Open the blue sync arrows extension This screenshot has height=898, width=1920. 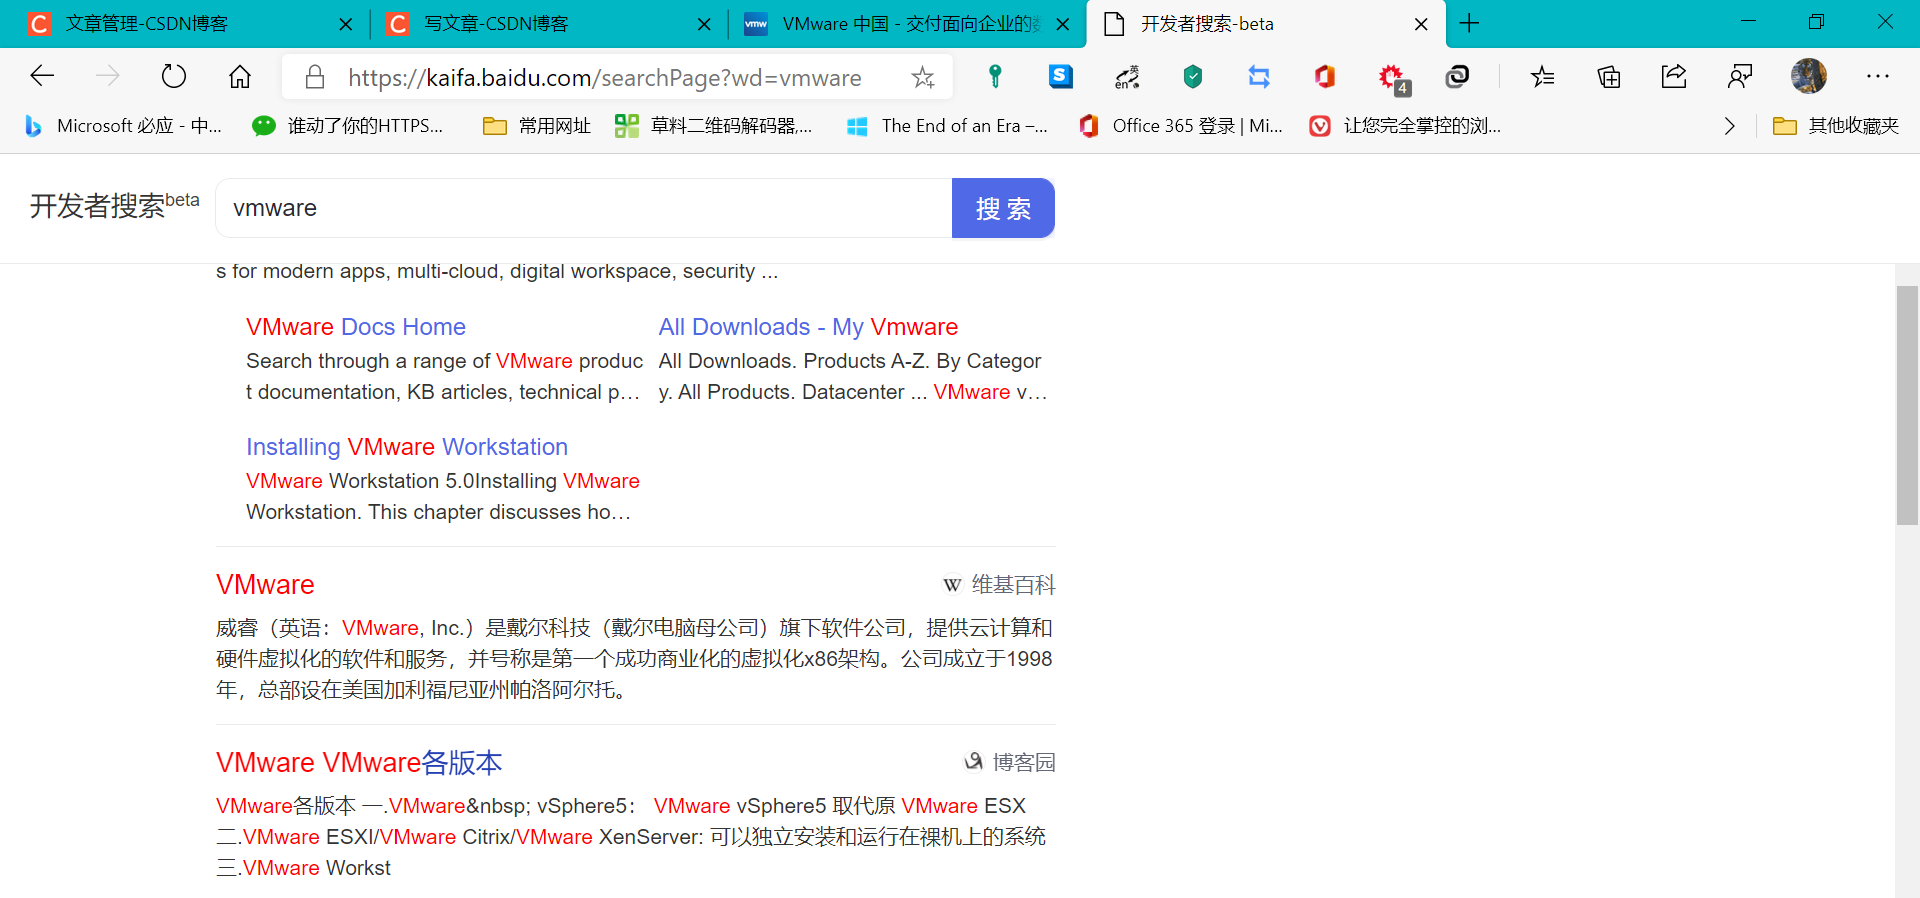(1259, 76)
